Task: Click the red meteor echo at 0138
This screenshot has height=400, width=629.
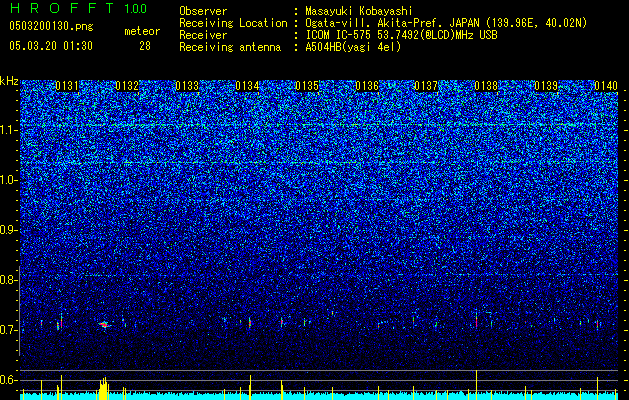Action: (x=477, y=322)
